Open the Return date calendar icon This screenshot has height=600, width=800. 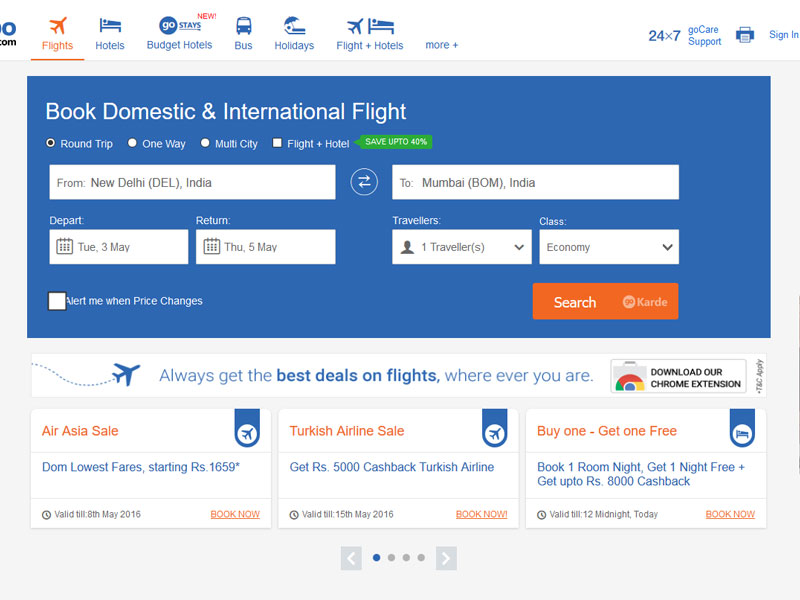tap(211, 246)
